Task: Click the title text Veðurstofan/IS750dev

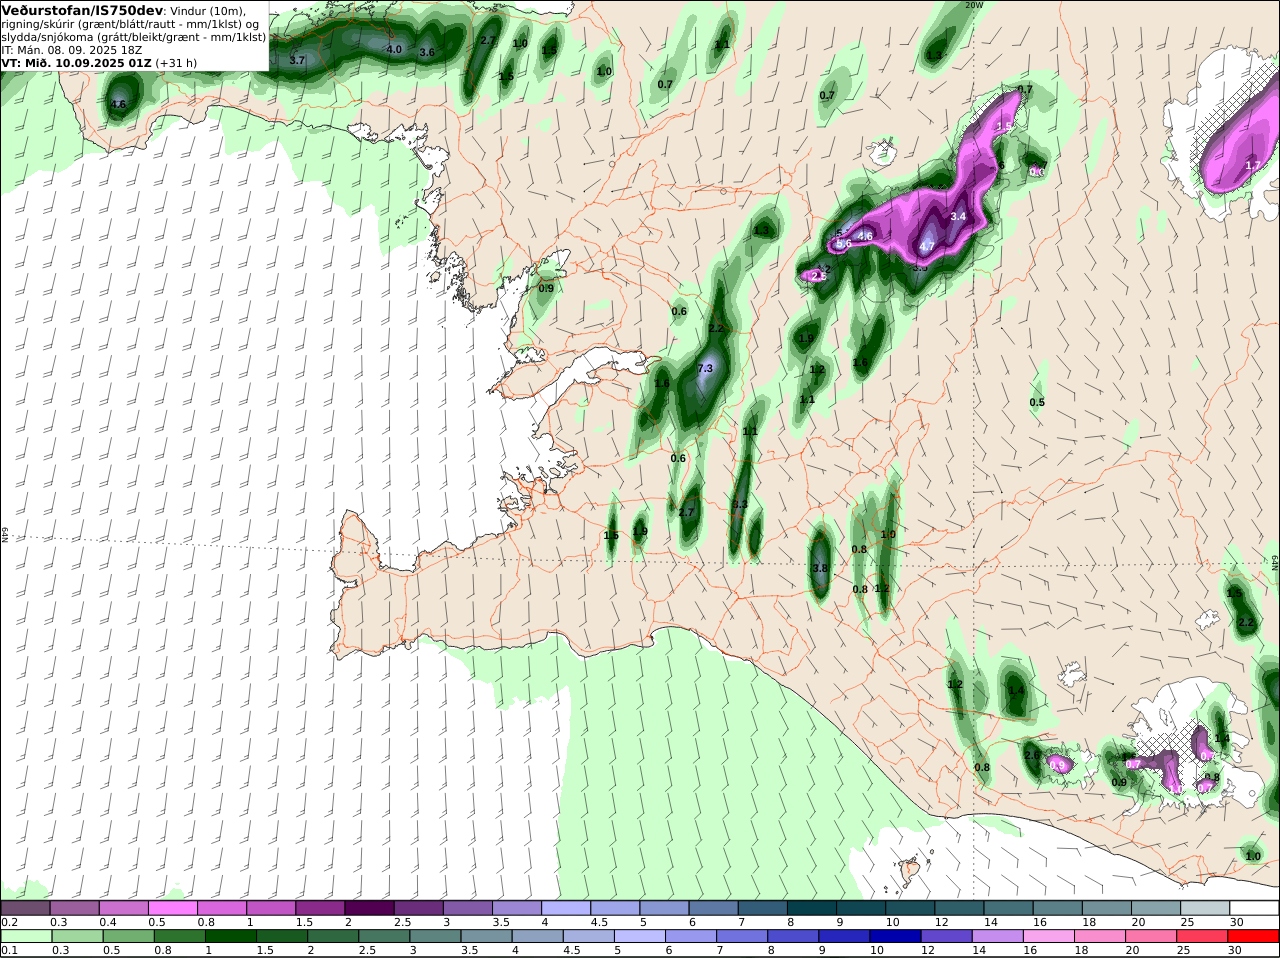Action: 82,10
